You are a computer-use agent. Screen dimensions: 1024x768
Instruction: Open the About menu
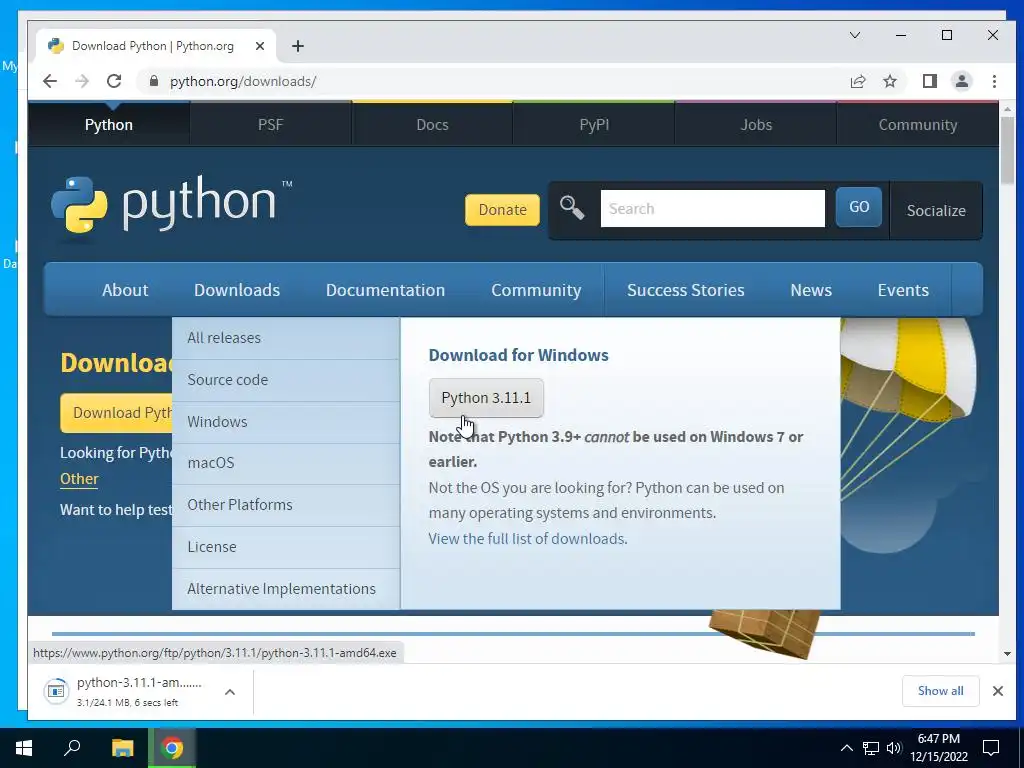(x=125, y=290)
